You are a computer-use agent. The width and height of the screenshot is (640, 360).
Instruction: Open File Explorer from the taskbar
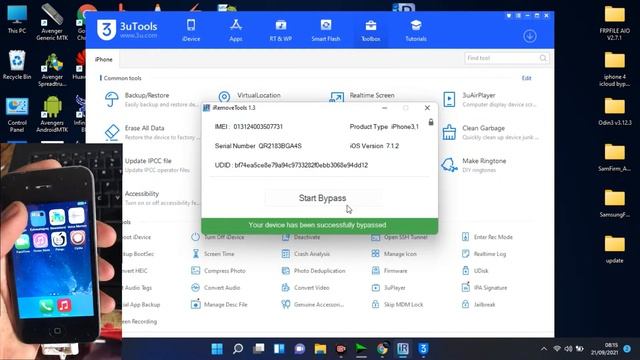tap(320, 349)
